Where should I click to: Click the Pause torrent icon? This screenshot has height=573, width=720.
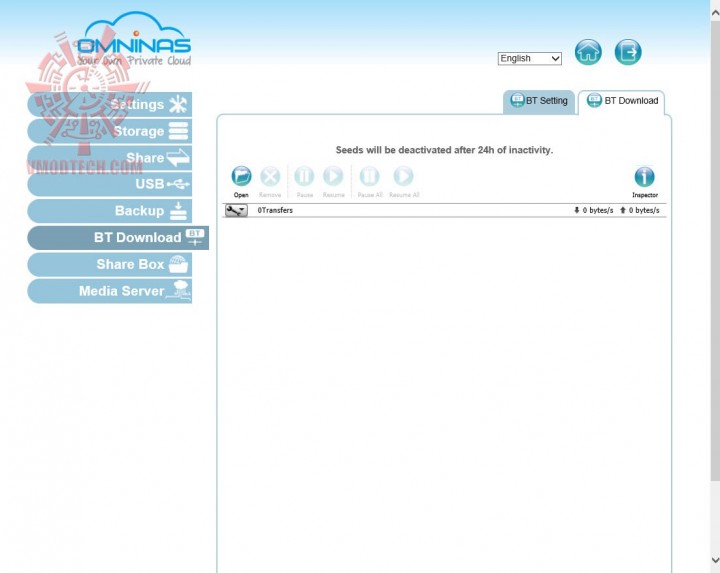304,176
